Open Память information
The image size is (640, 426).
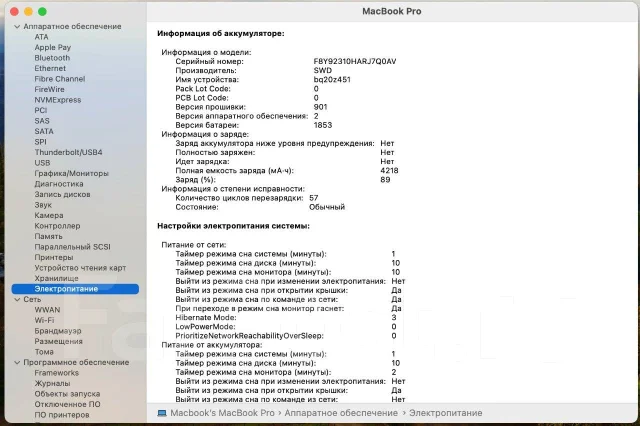[x=48, y=237]
